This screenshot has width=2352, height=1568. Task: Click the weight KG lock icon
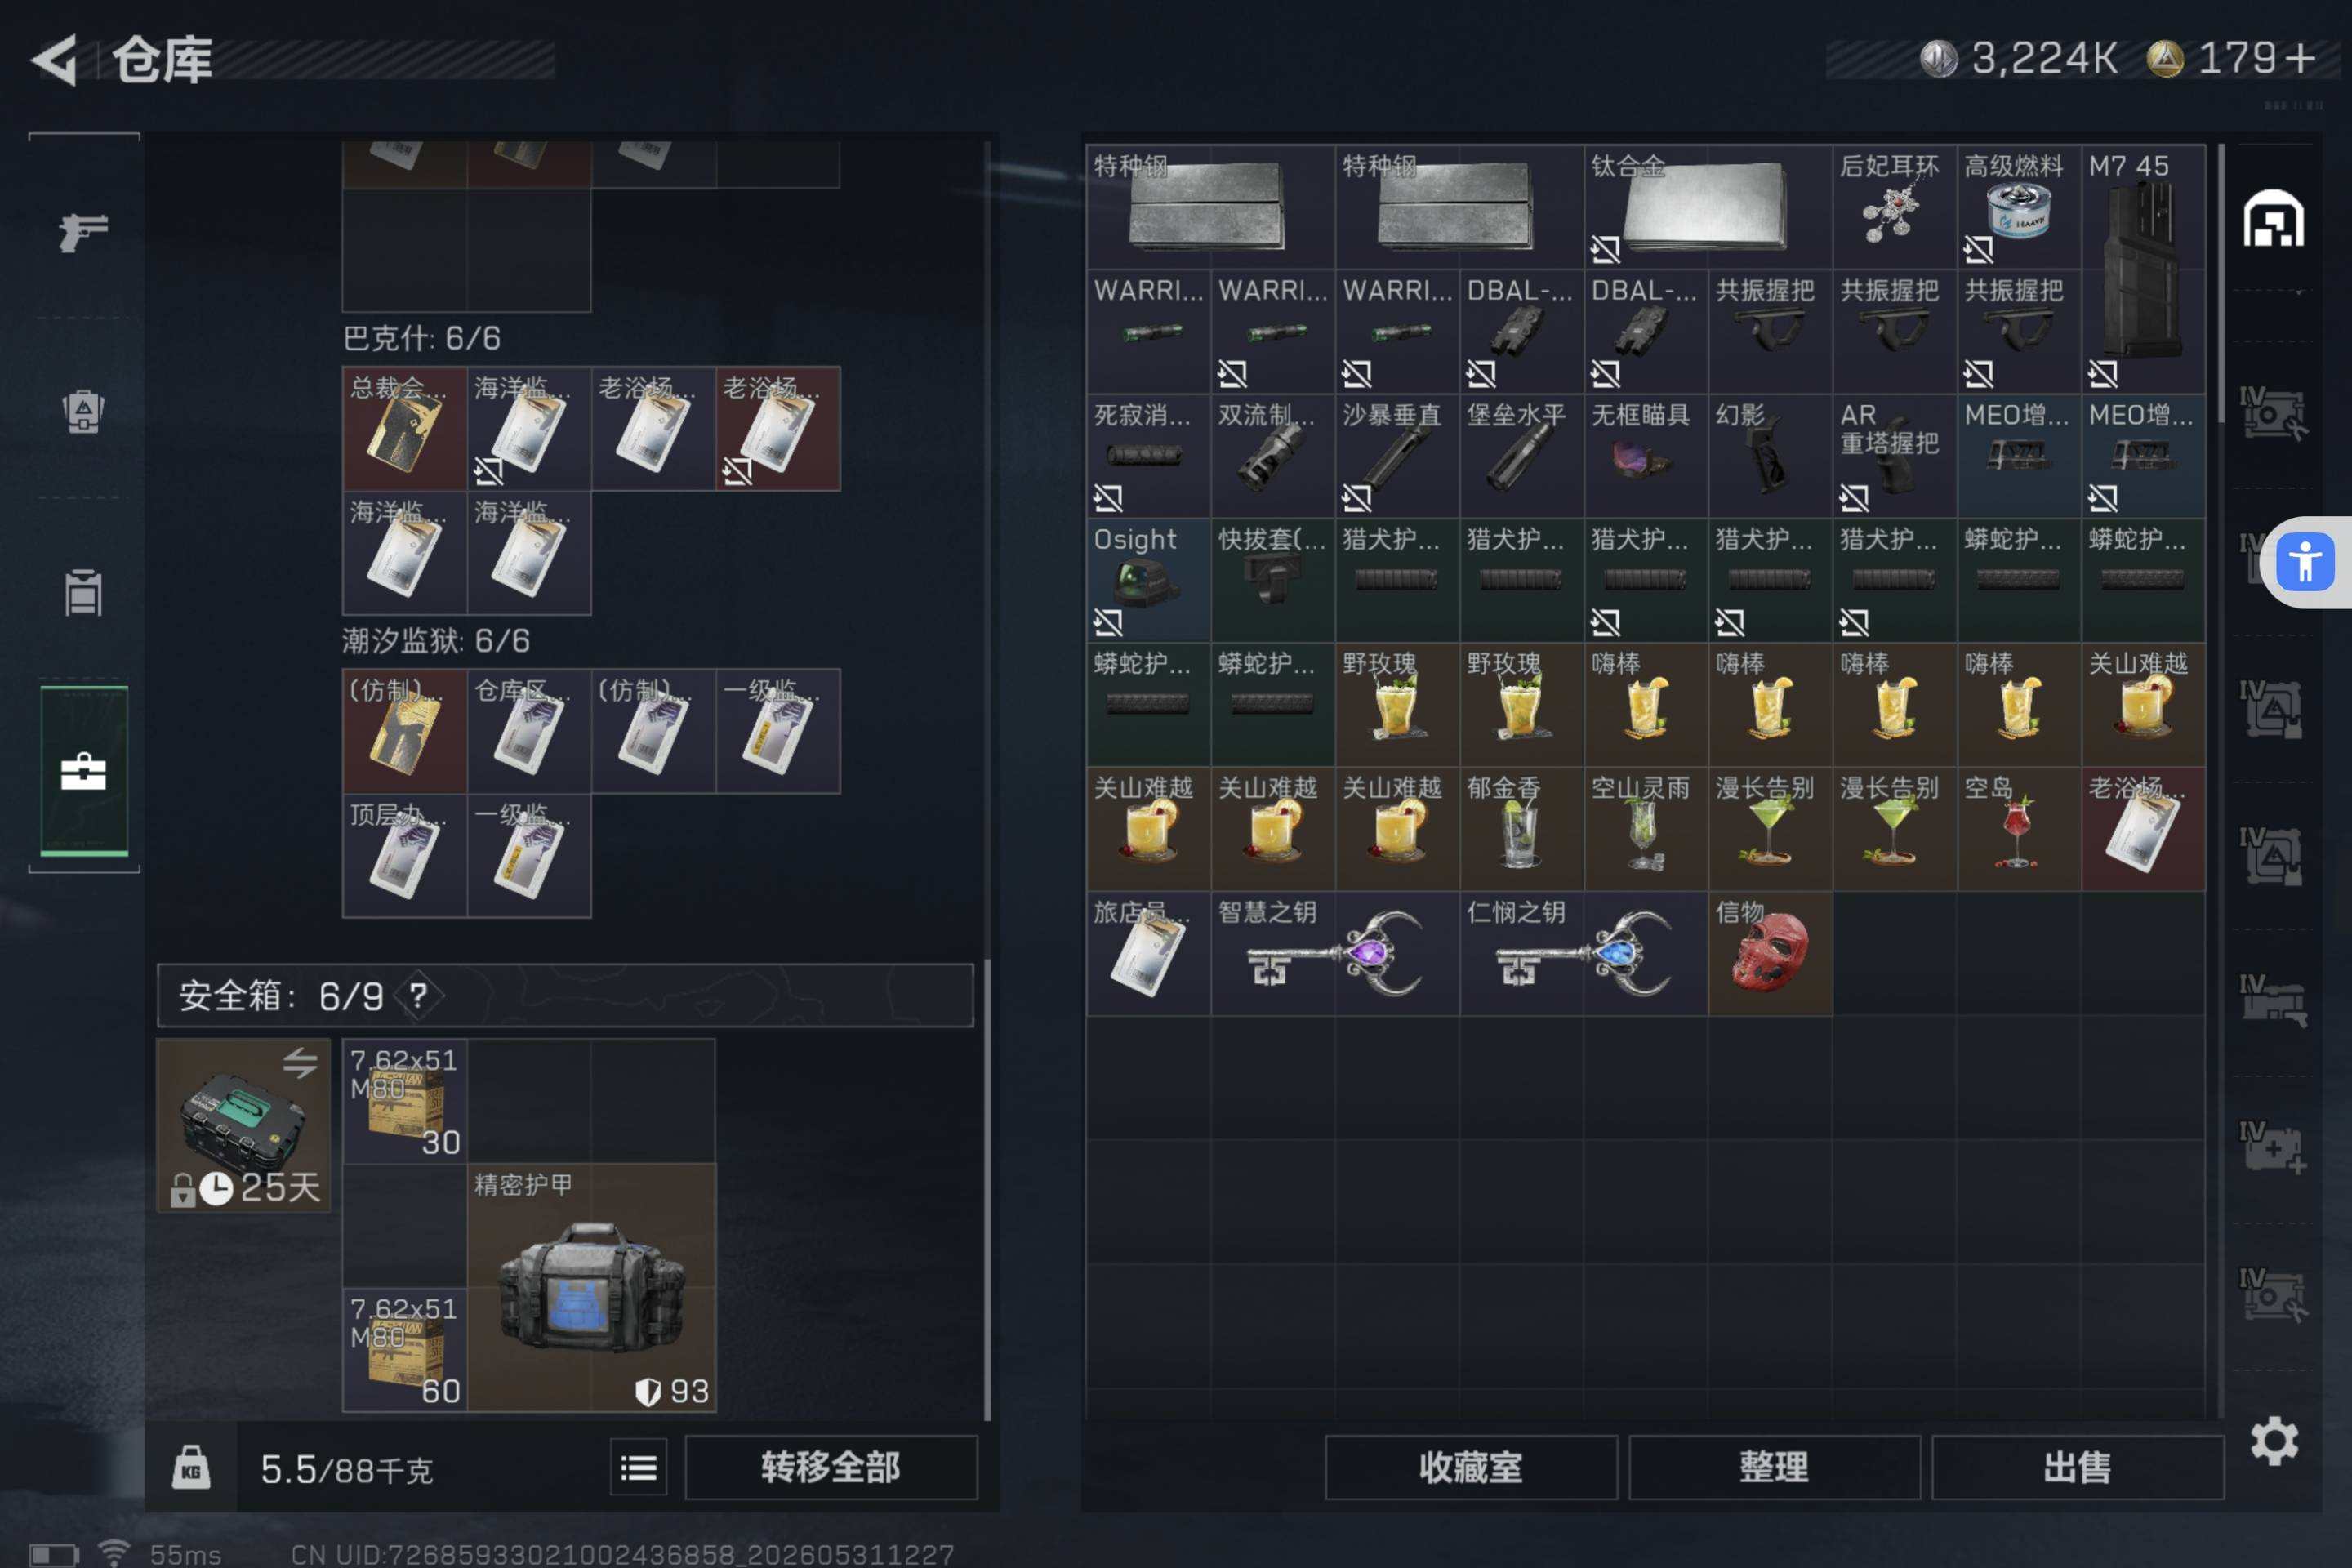tap(190, 1467)
